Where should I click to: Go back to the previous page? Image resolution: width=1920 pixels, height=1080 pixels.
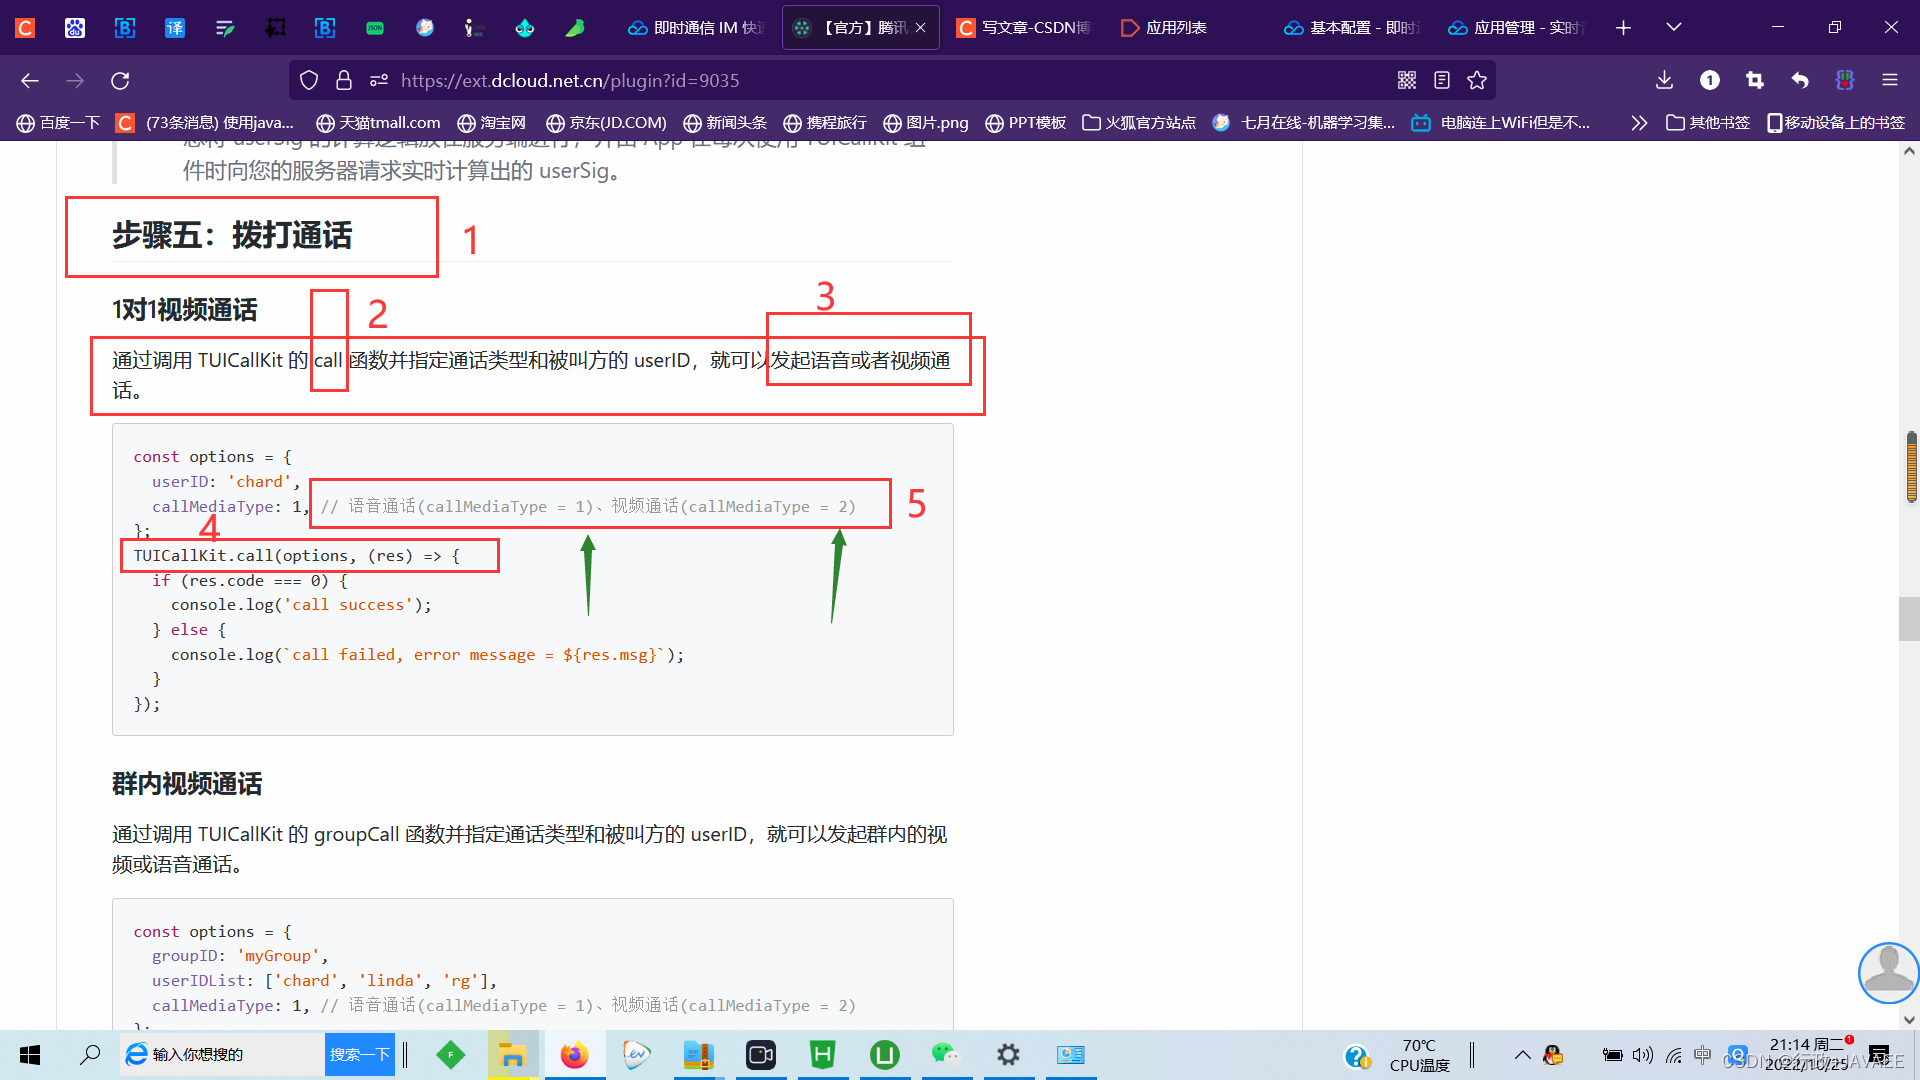30,80
